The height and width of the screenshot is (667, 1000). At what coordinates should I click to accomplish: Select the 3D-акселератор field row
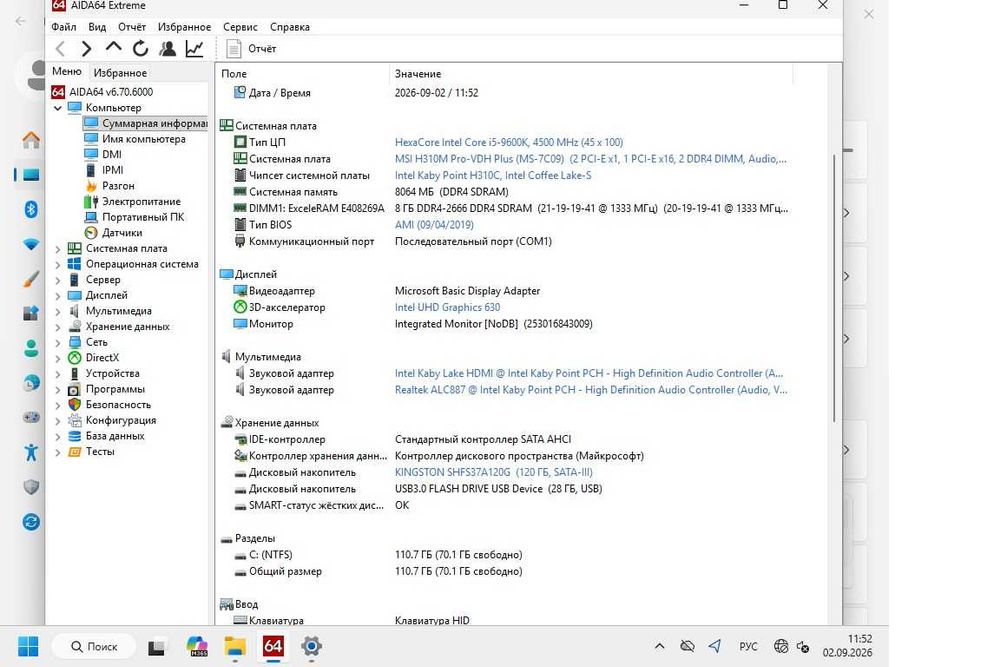[504, 307]
